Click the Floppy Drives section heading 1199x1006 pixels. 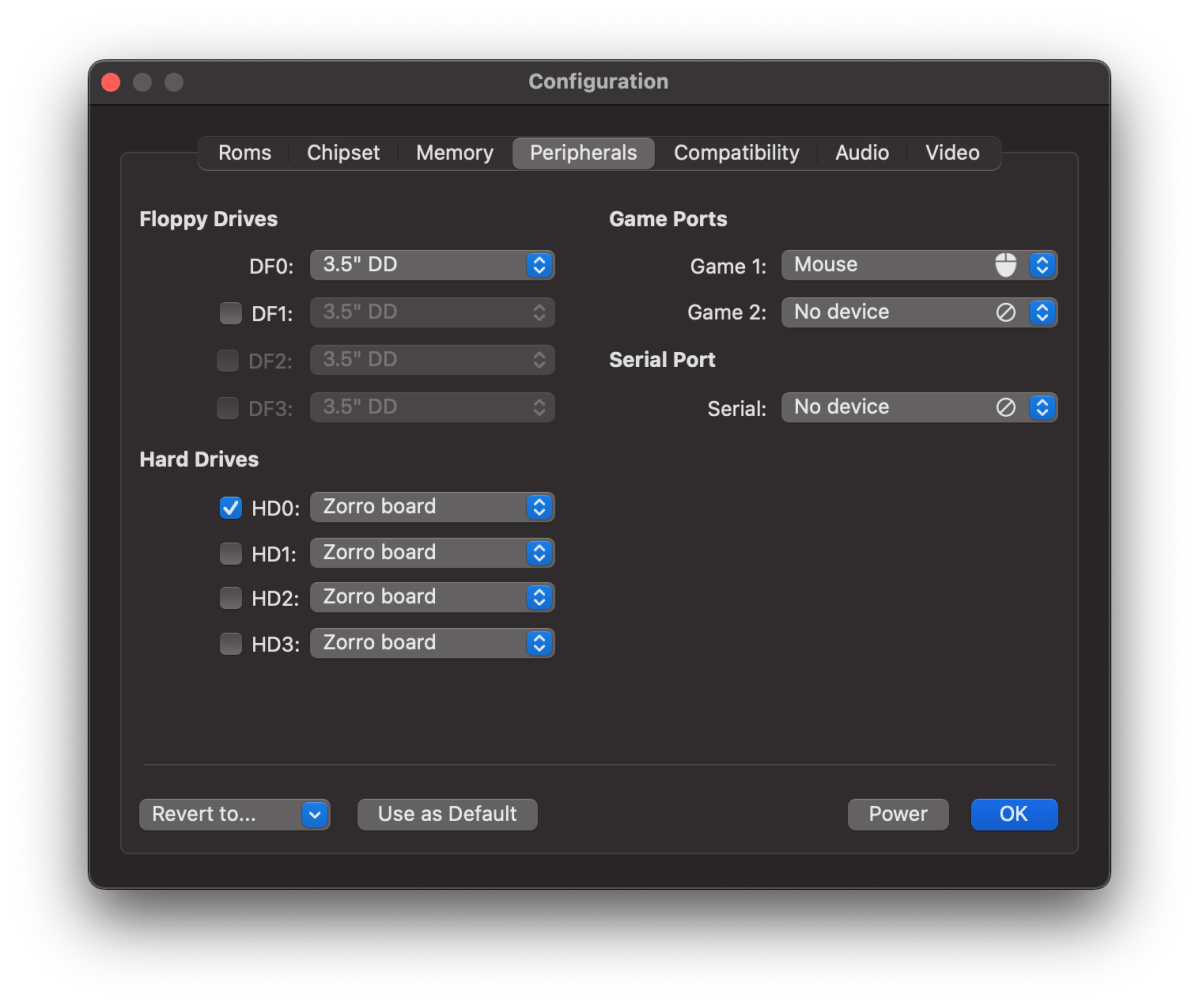[x=208, y=219]
